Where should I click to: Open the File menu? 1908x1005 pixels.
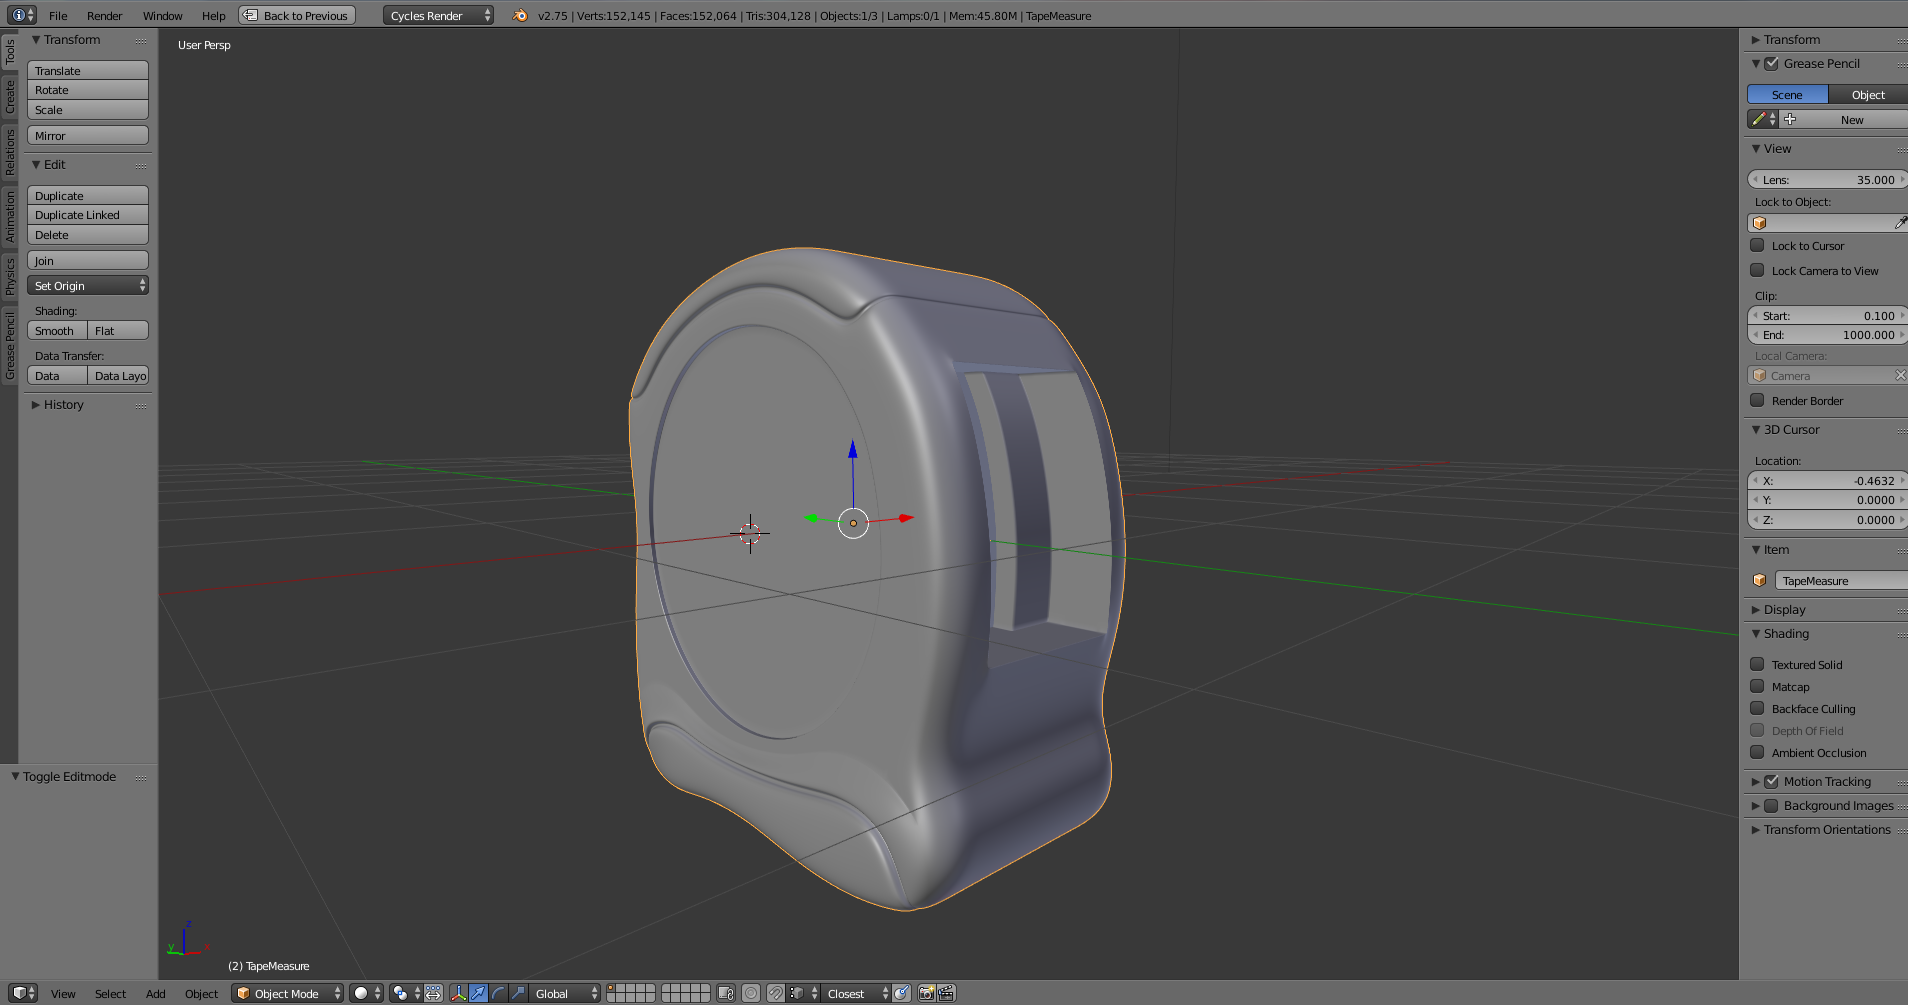point(58,15)
